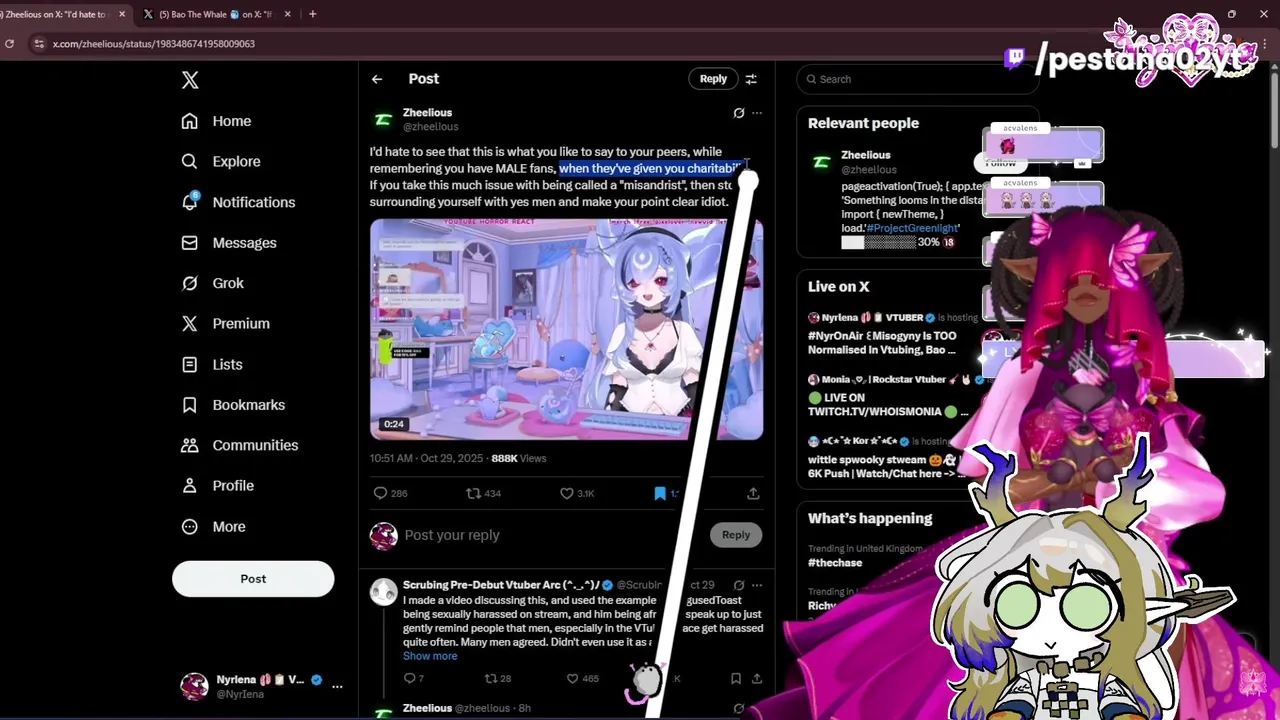
Task: Click Scrubing Pre-Debut Vtuber Arc avatar
Action: pos(383,592)
